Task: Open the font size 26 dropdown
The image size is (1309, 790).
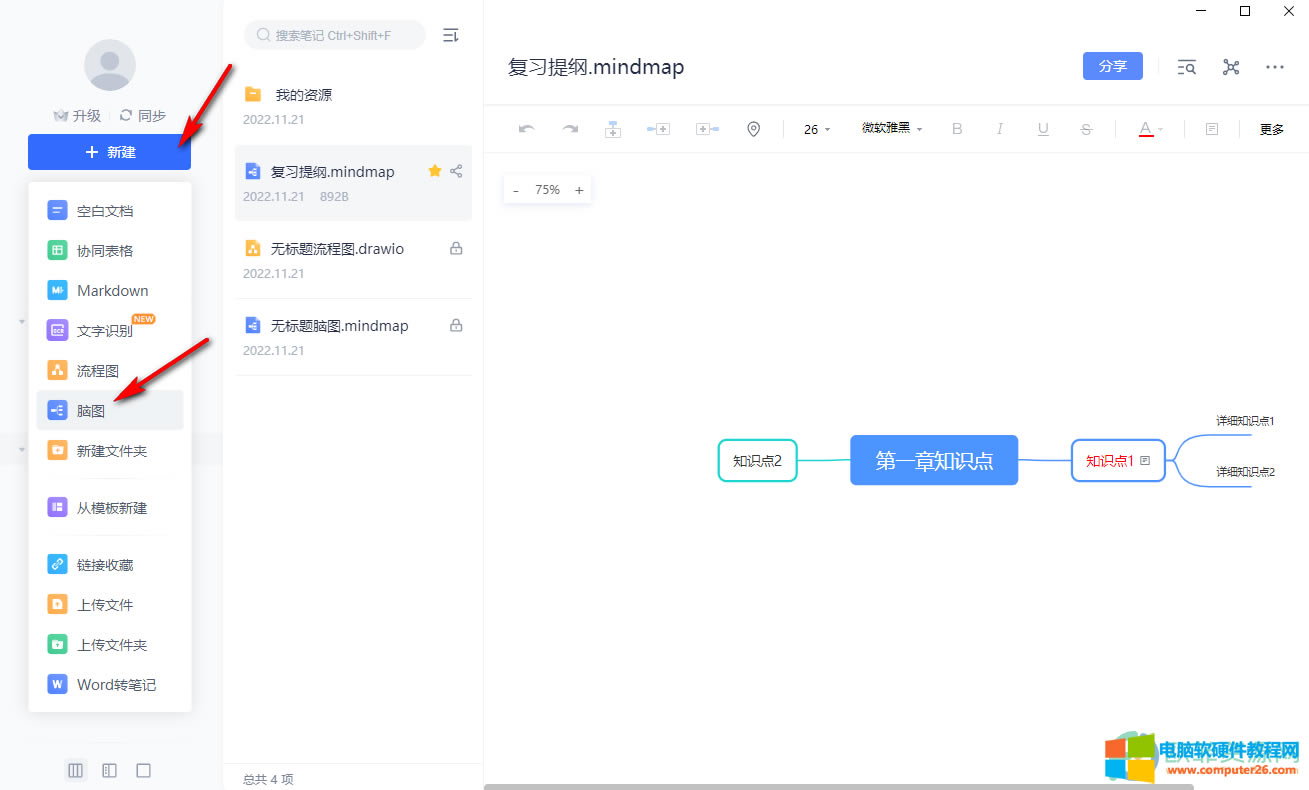Action: (x=817, y=129)
